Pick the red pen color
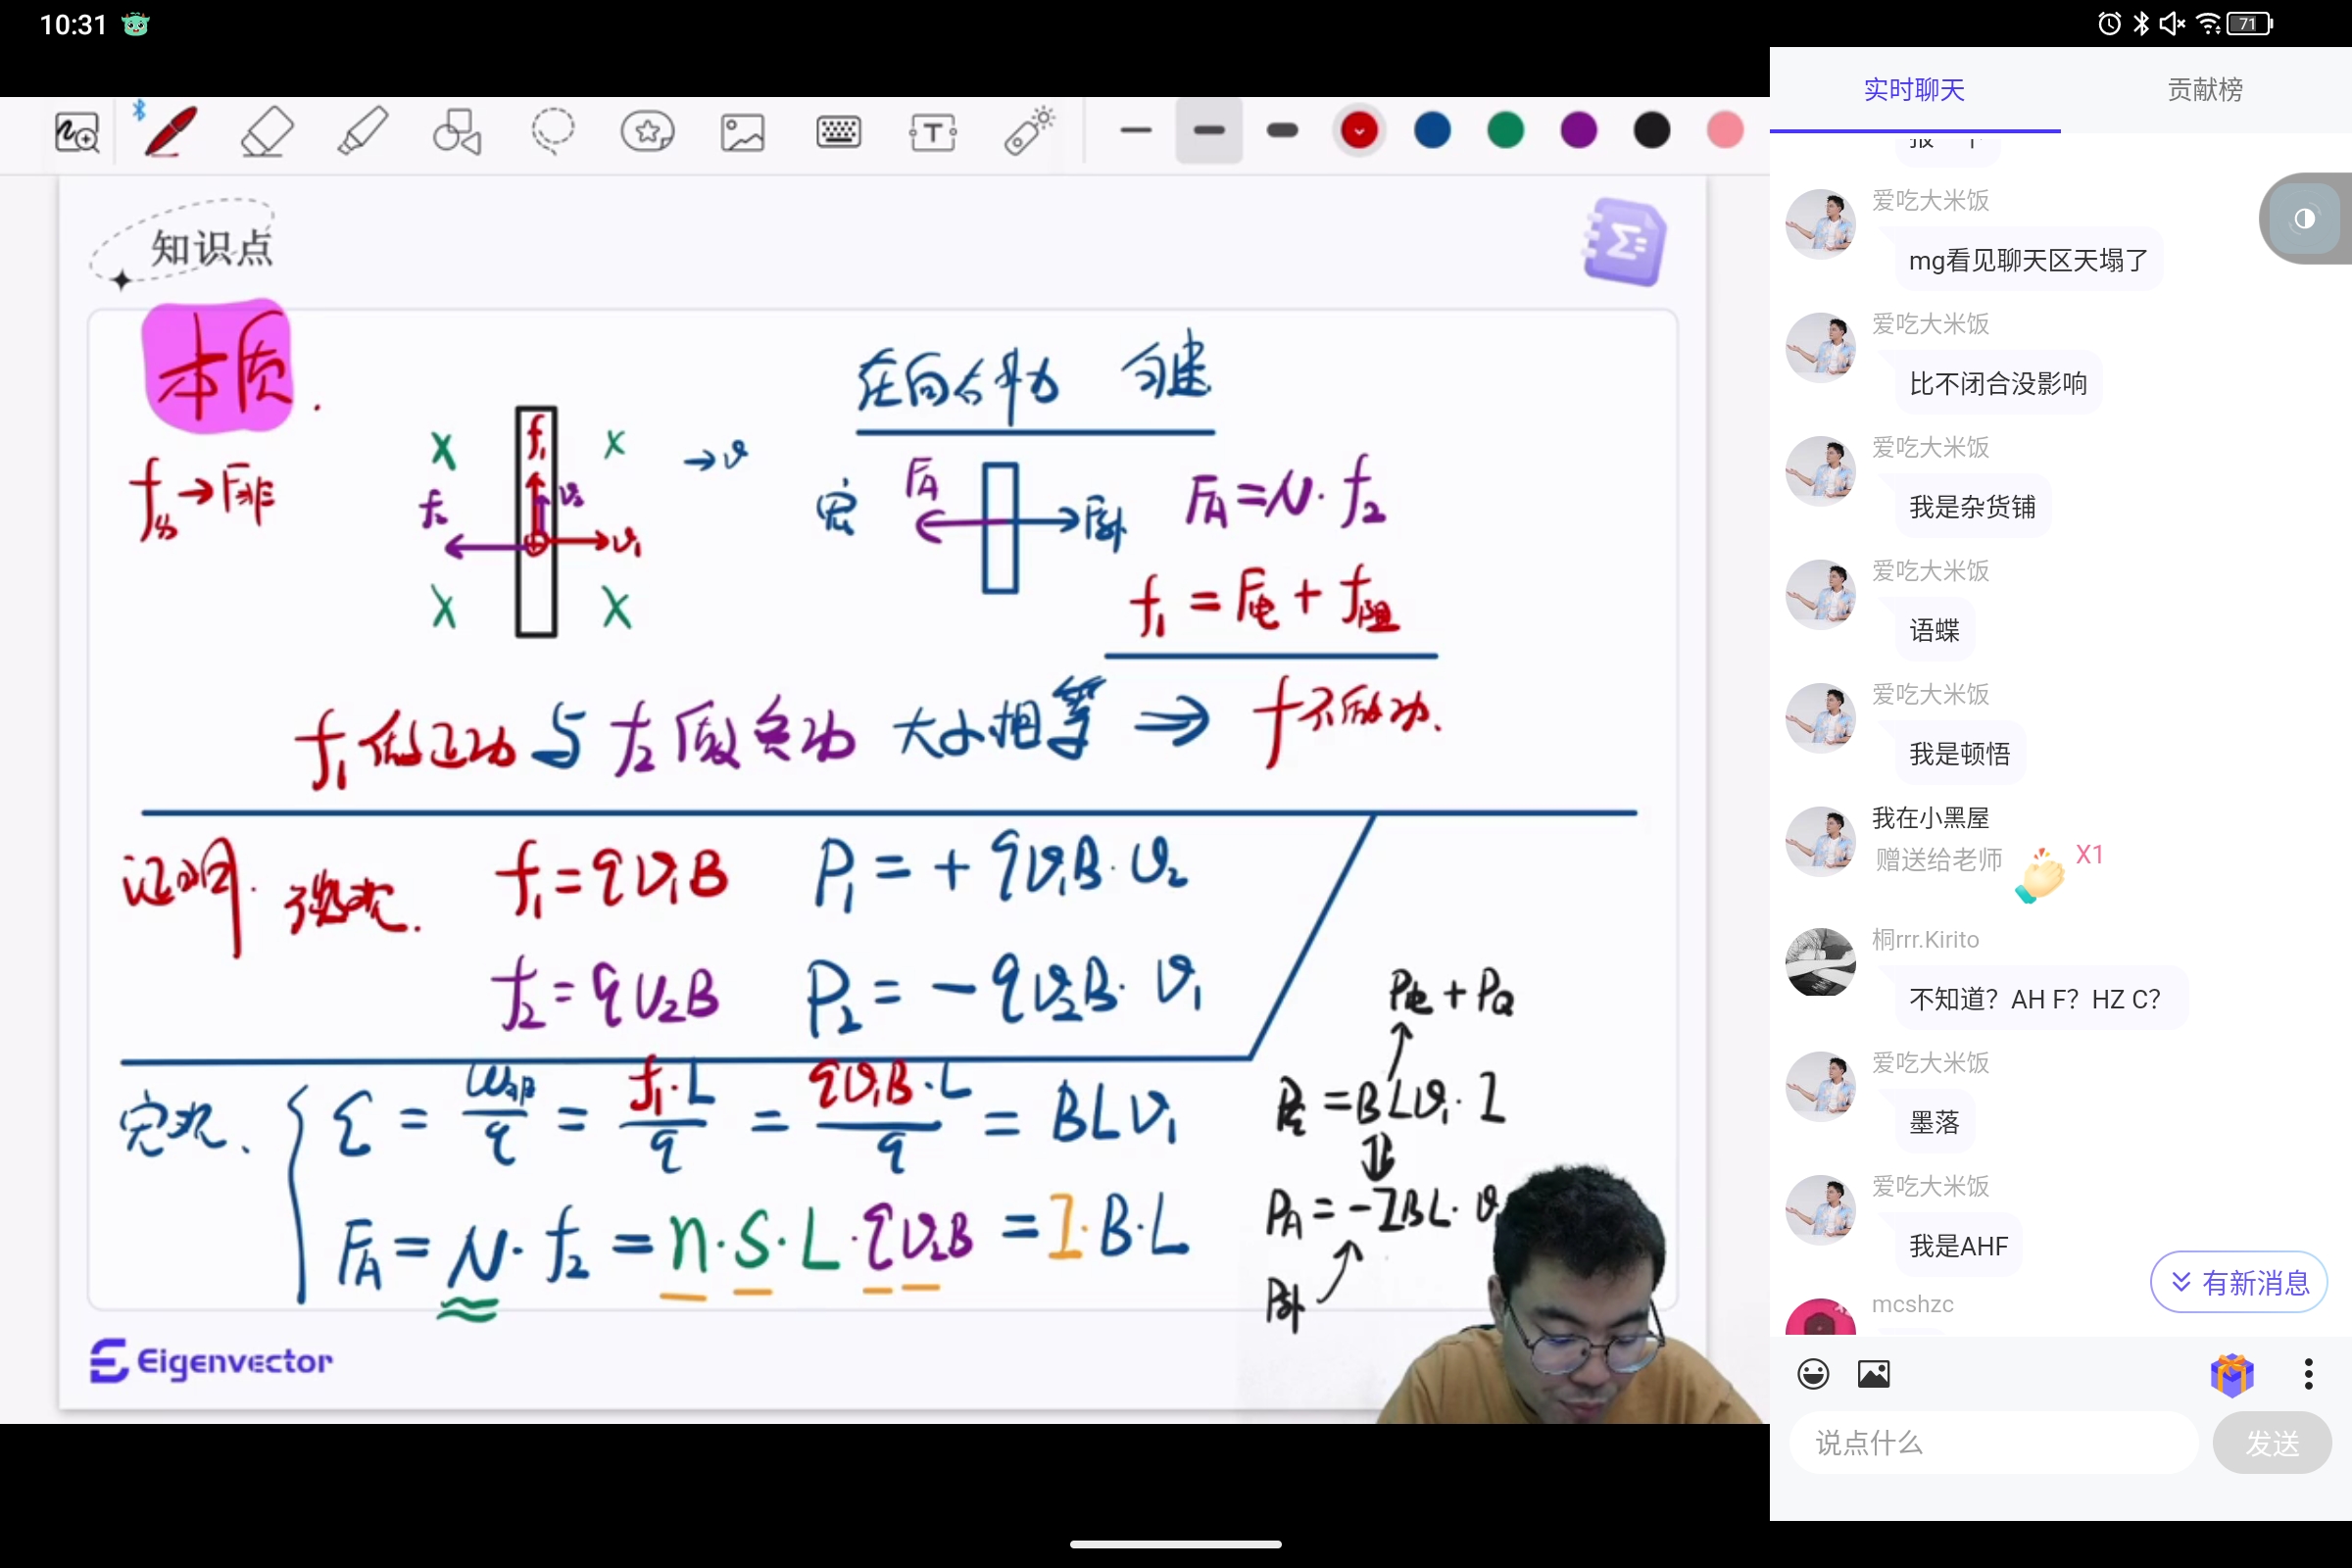This screenshot has height=1568, width=2352. pyautogui.click(x=1359, y=130)
